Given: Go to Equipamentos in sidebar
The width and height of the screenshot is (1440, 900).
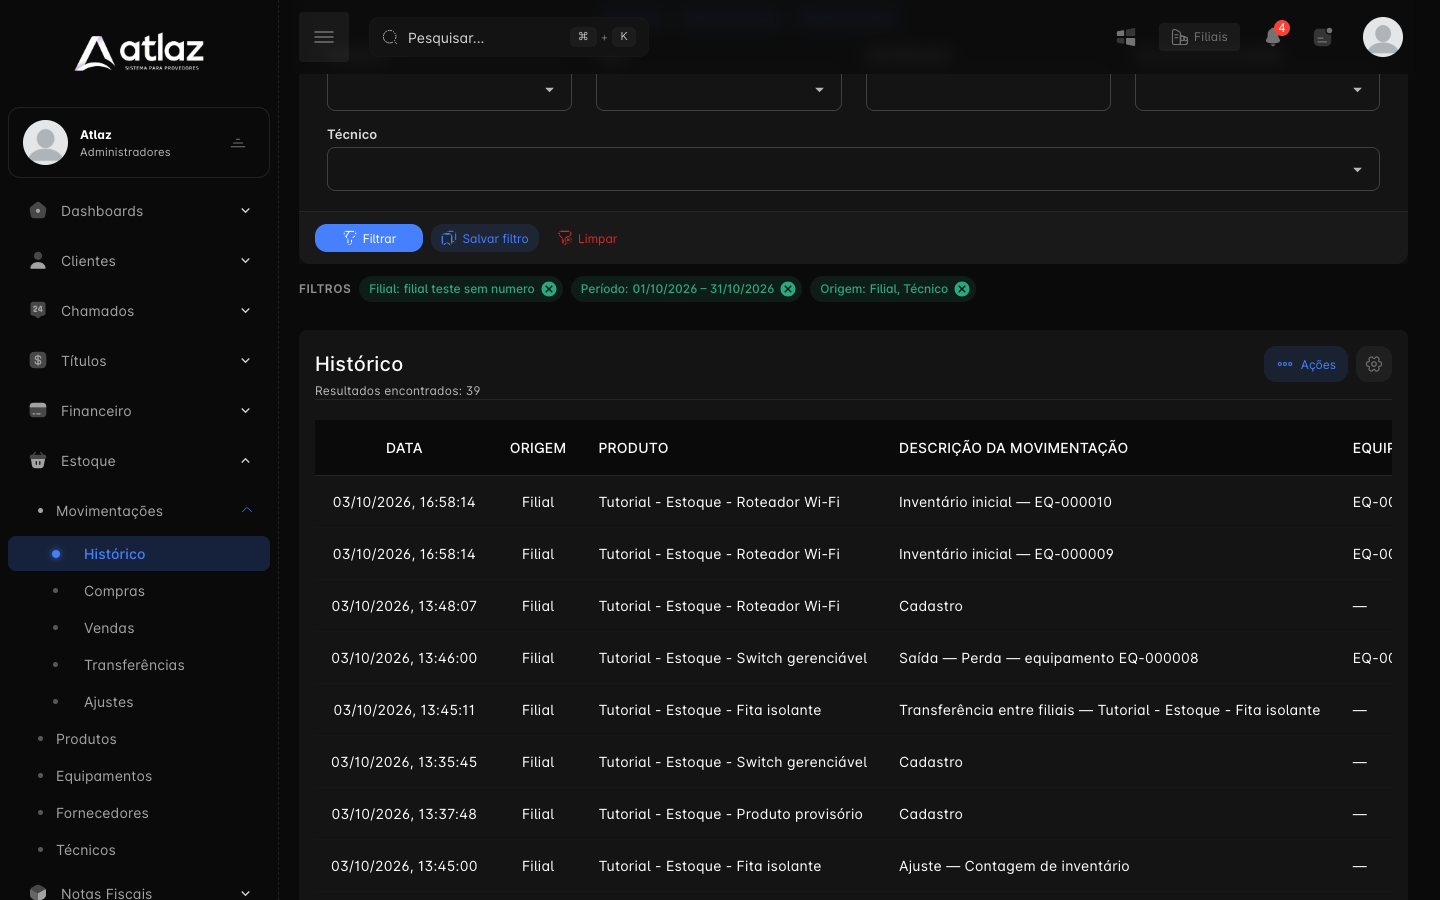Looking at the screenshot, I should tap(104, 776).
